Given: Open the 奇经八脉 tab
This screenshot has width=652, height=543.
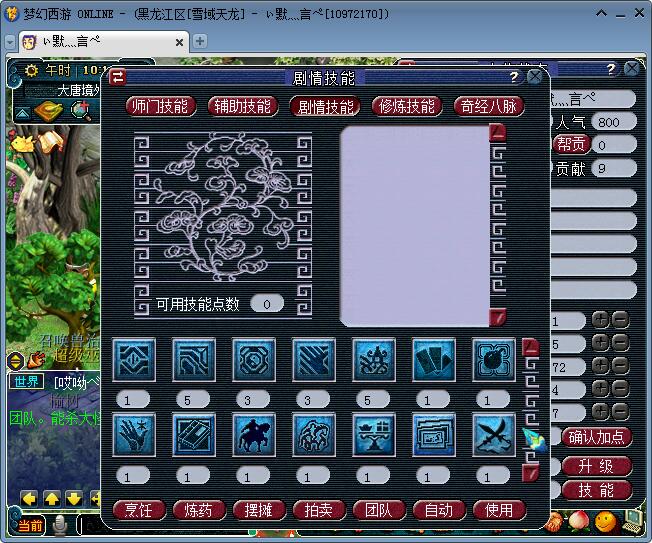Looking at the screenshot, I should [x=489, y=106].
